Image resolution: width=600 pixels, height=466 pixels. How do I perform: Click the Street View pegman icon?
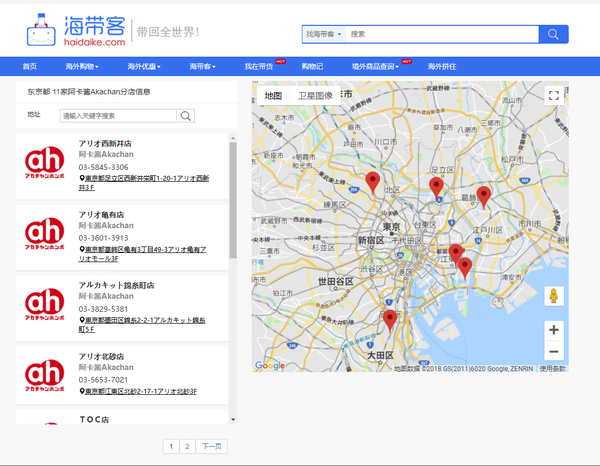[554, 296]
